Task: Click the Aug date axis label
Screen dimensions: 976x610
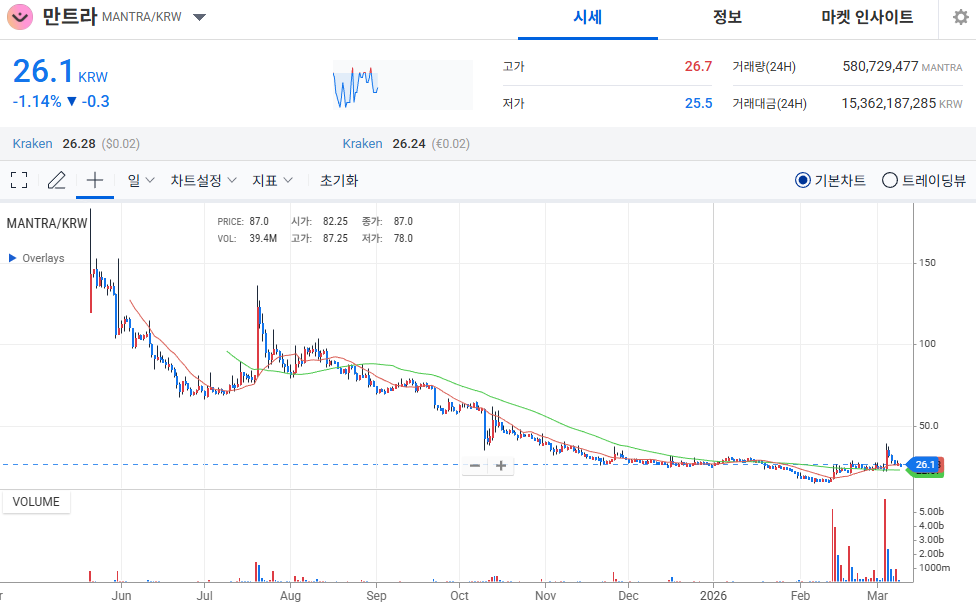Action: click(290, 596)
